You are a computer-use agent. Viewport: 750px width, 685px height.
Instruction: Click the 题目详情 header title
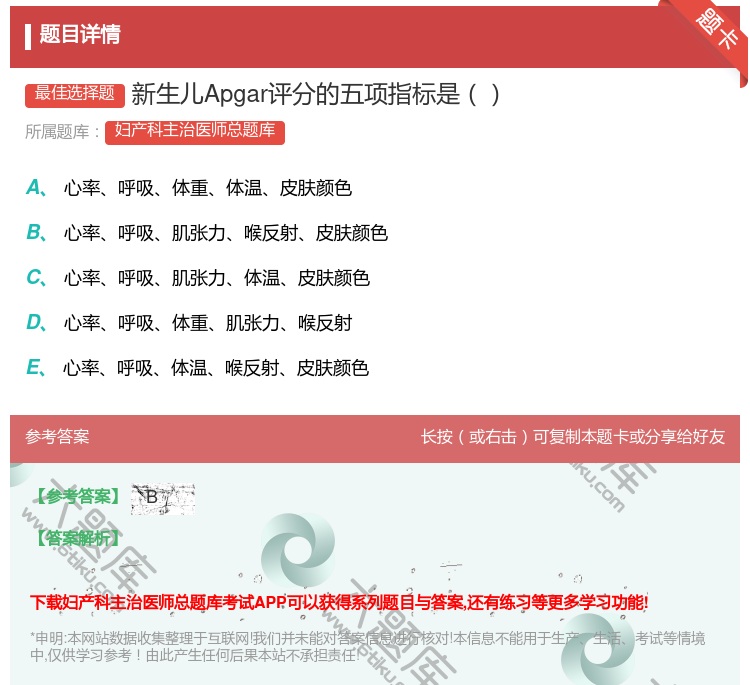tap(80, 35)
